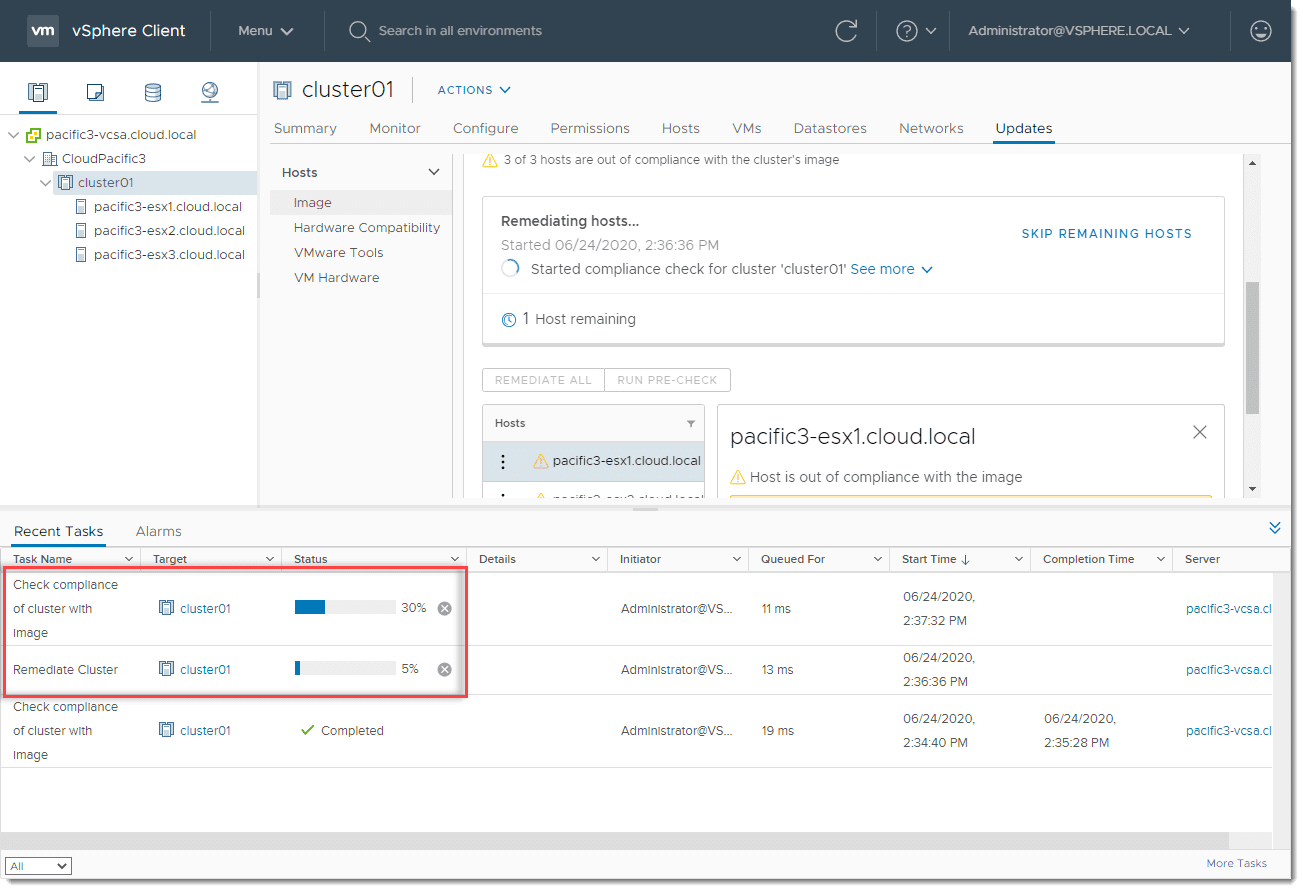The width and height of the screenshot is (1303, 891).
Task: Open the ACTIONS dropdown for cluster01
Action: [x=474, y=90]
